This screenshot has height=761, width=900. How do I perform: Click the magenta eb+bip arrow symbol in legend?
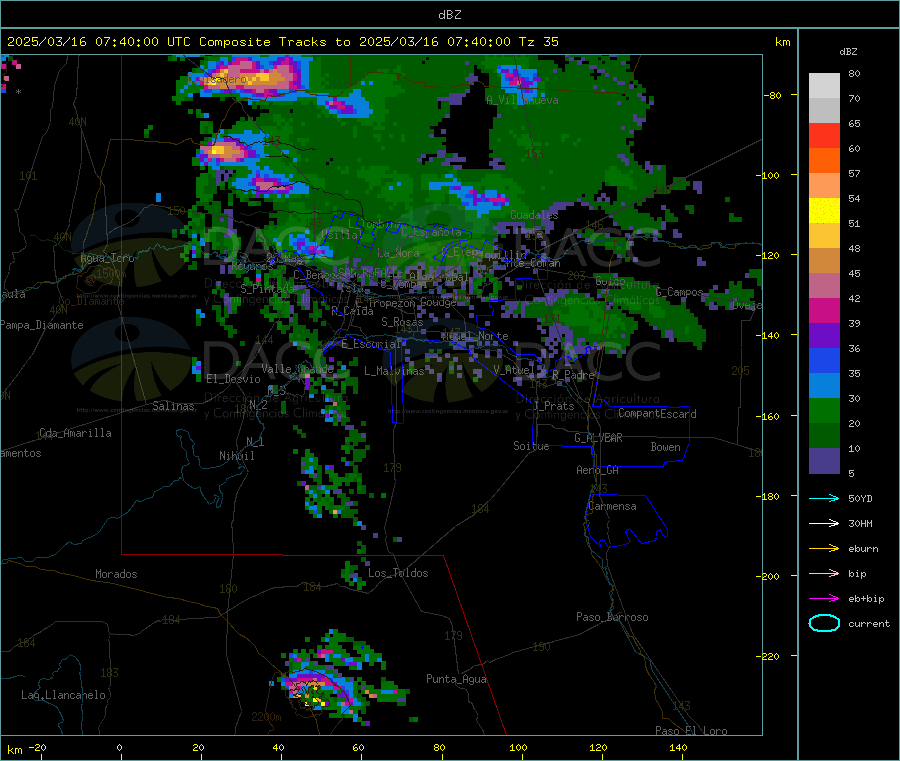824,599
